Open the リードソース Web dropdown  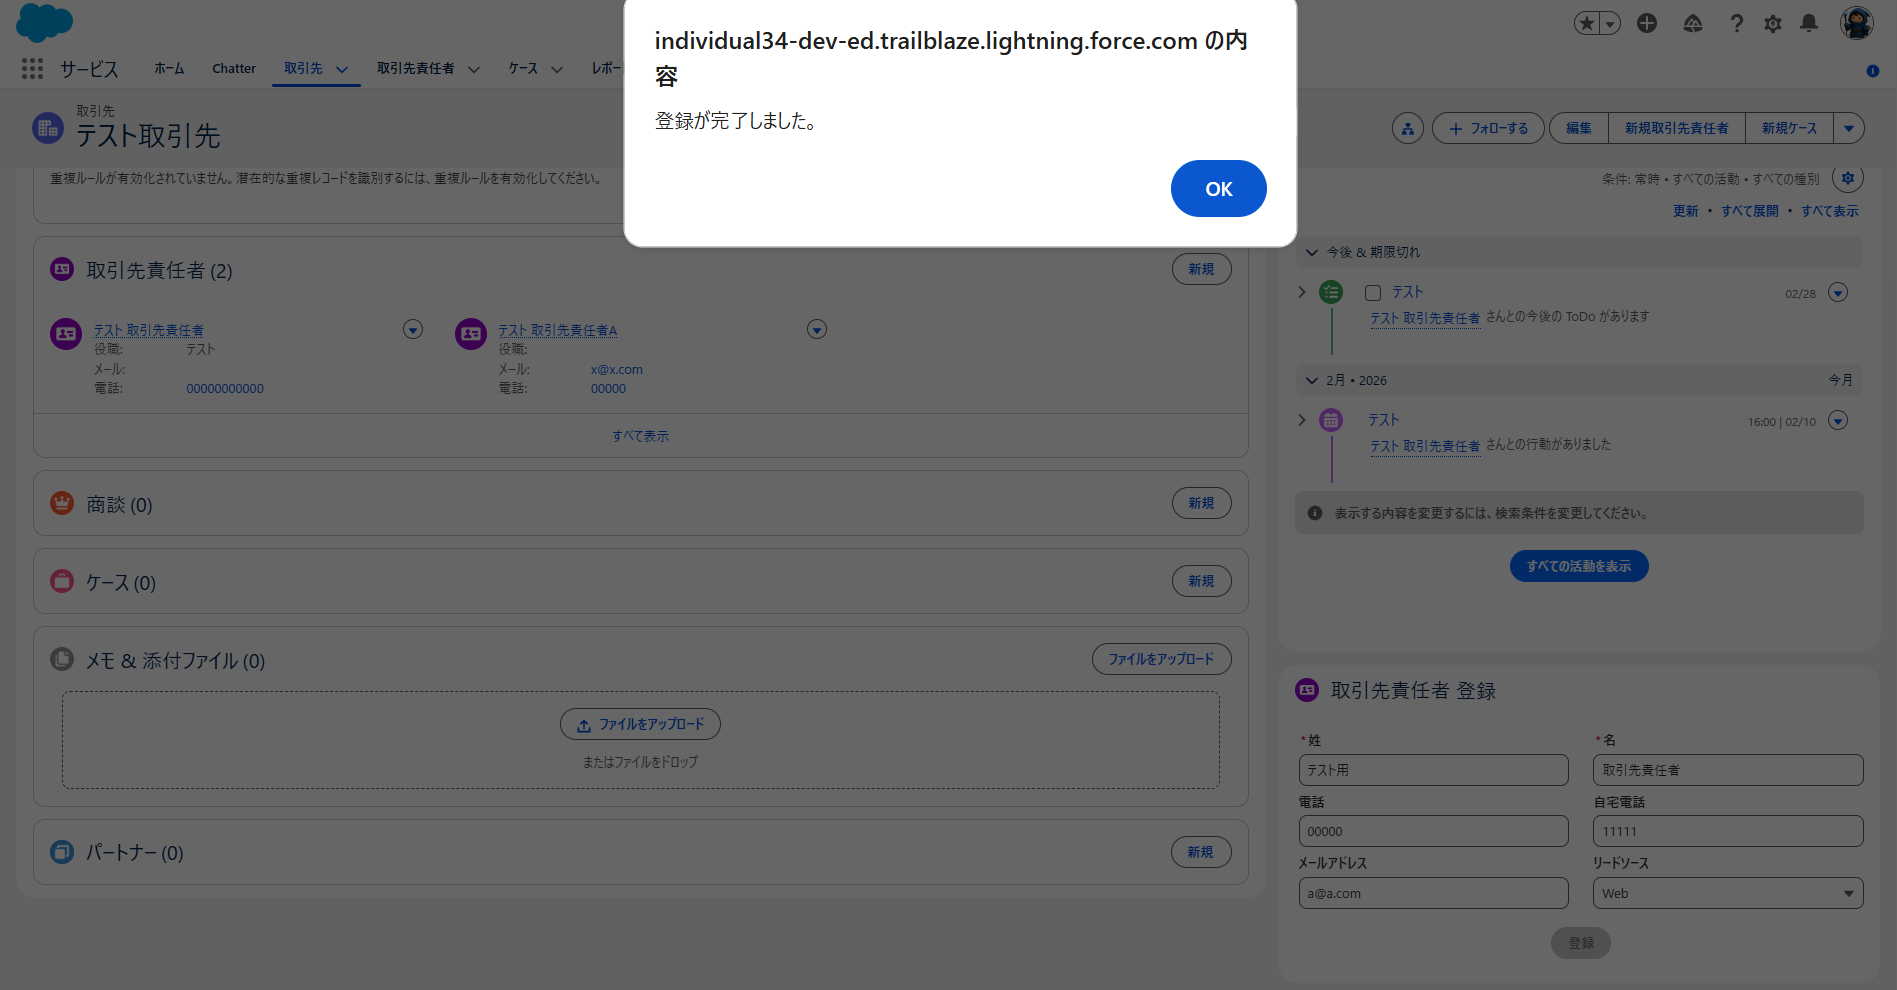[1727, 893]
